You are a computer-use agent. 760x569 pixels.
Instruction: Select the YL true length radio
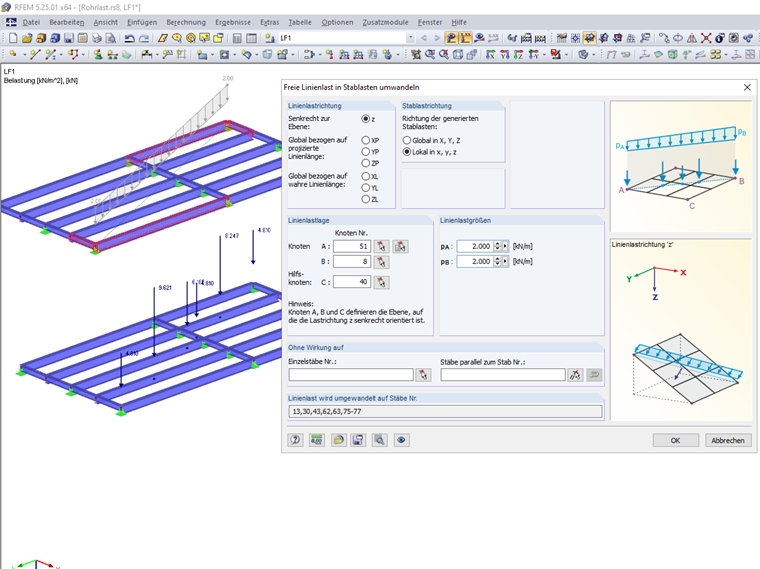(x=365, y=188)
